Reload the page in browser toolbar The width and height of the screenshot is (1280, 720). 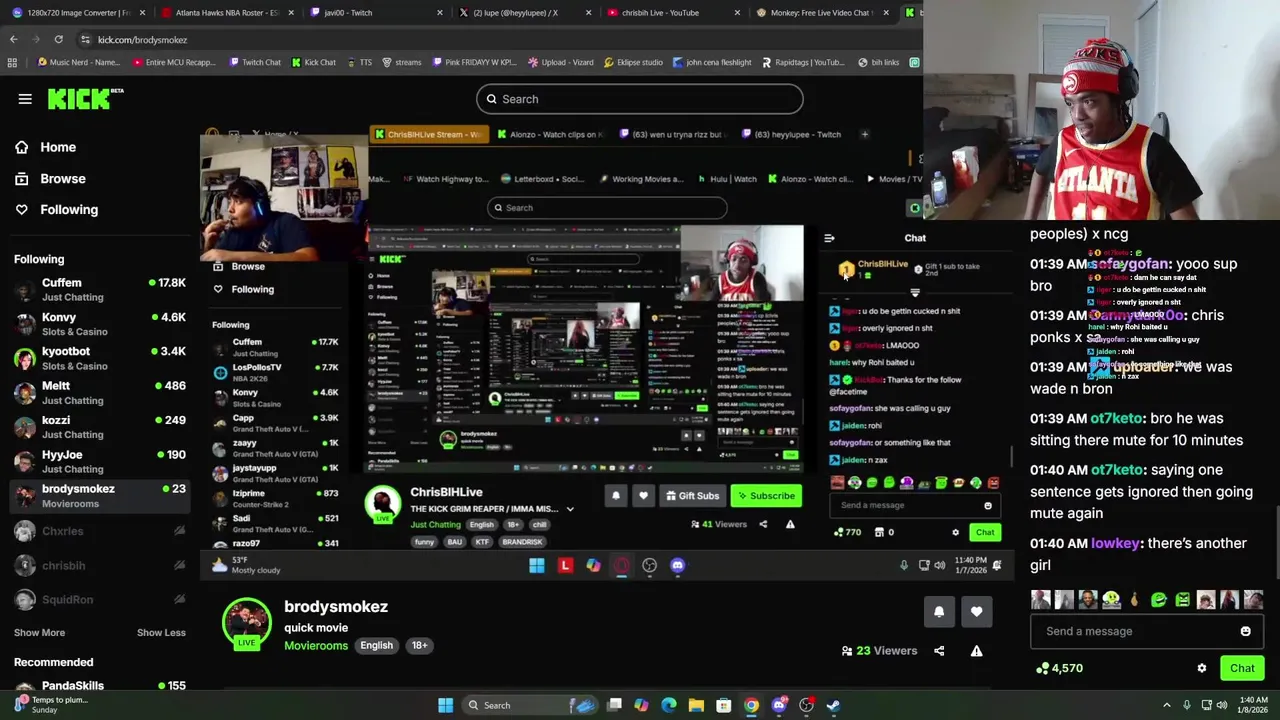pos(58,39)
